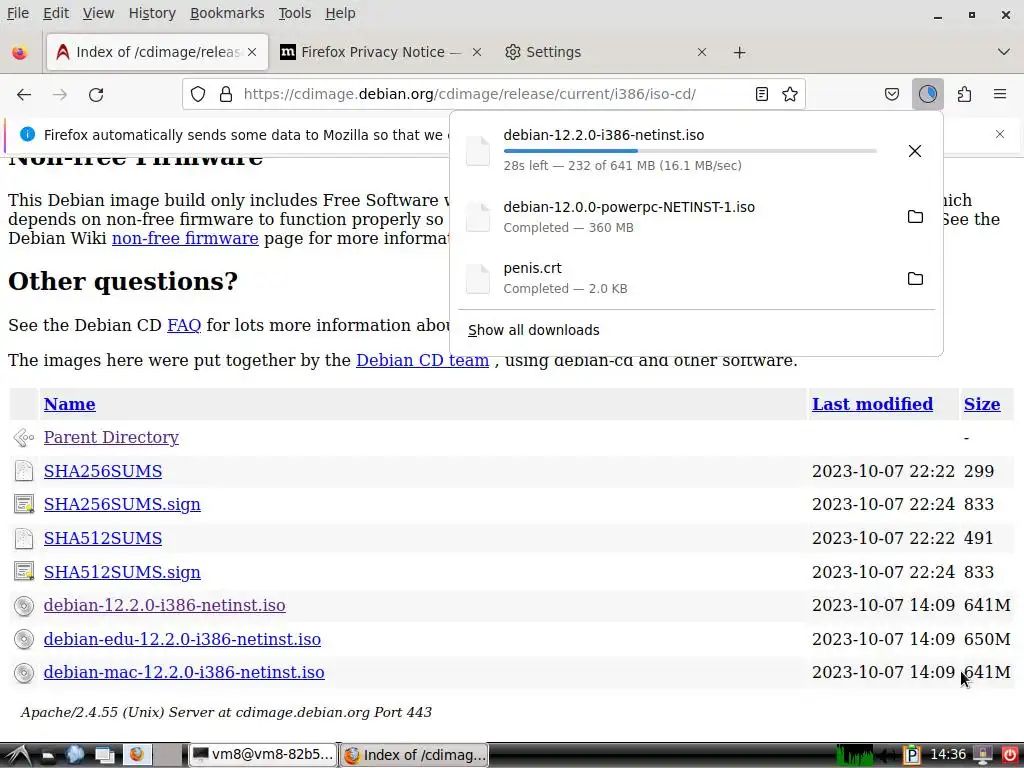Click the network monitor tray icon
1024x768 pixels.
(x=854, y=755)
